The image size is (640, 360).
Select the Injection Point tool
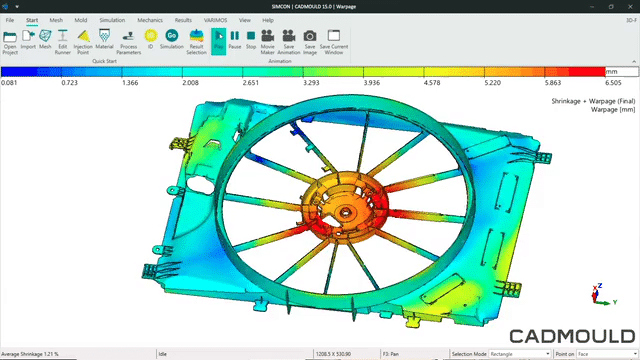83,42
